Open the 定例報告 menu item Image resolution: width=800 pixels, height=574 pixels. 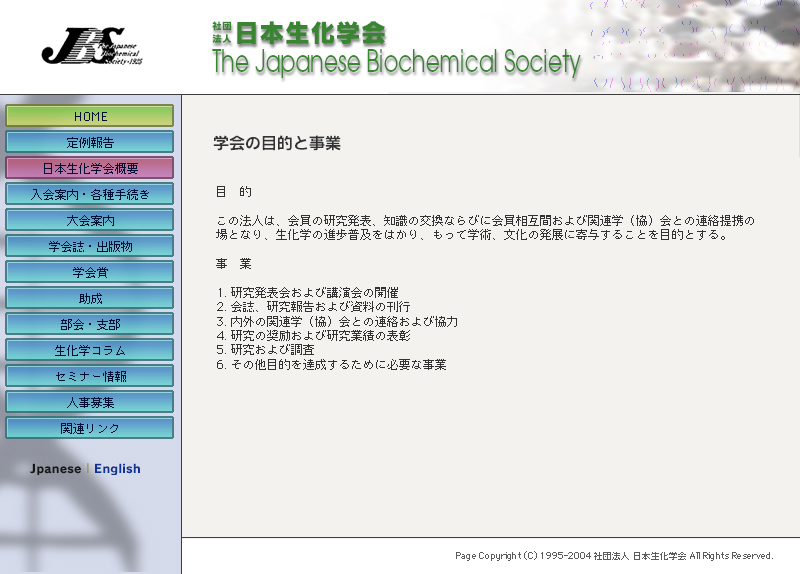(90, 142)
